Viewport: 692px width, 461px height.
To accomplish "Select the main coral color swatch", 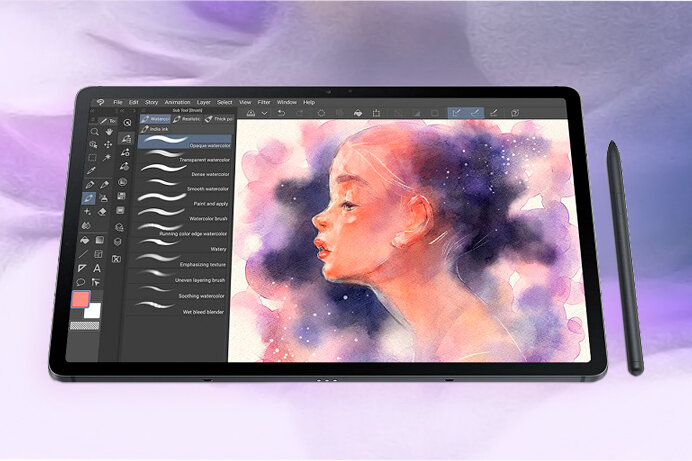I will 80,299.
